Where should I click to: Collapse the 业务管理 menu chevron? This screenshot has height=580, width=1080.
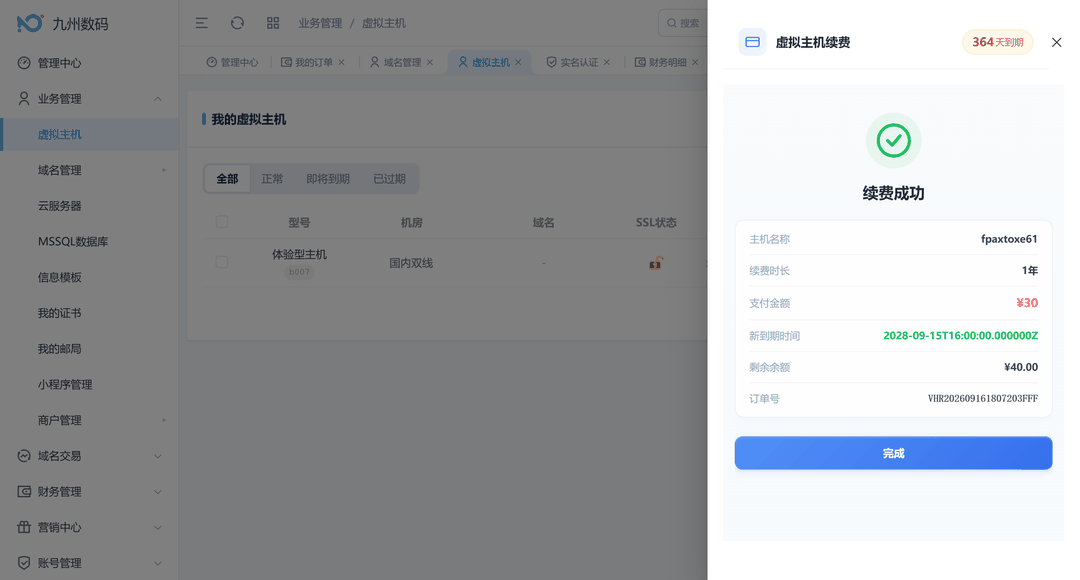(x=158, y=99)
